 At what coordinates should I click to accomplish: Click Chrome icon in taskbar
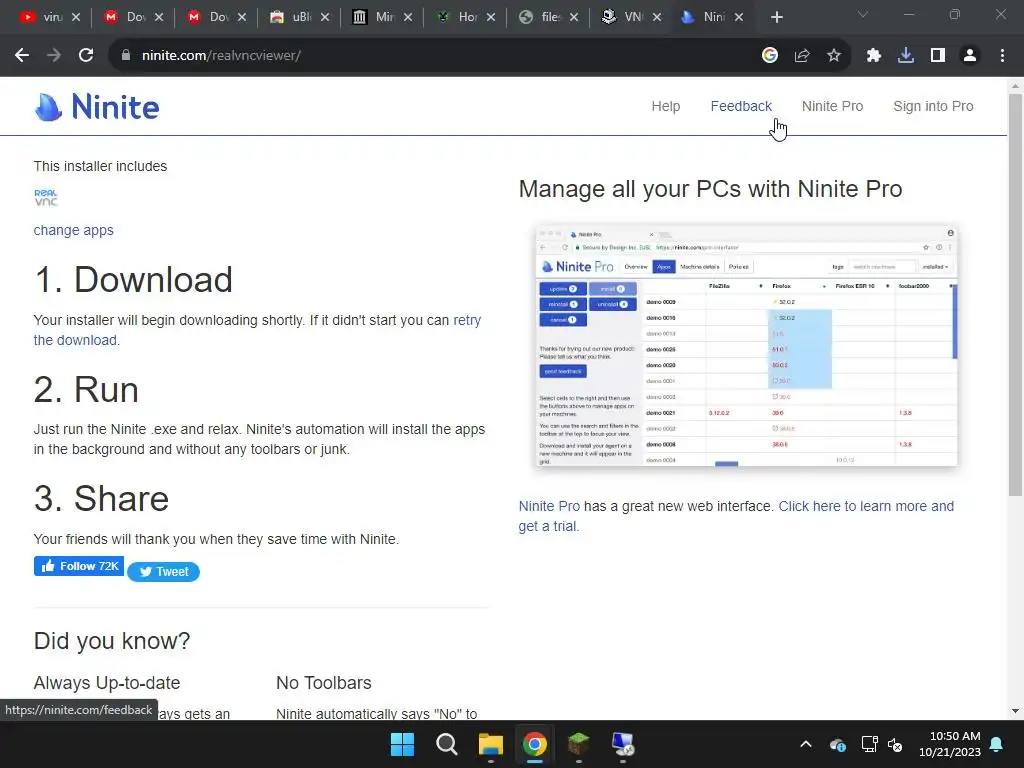coord(534,744)
